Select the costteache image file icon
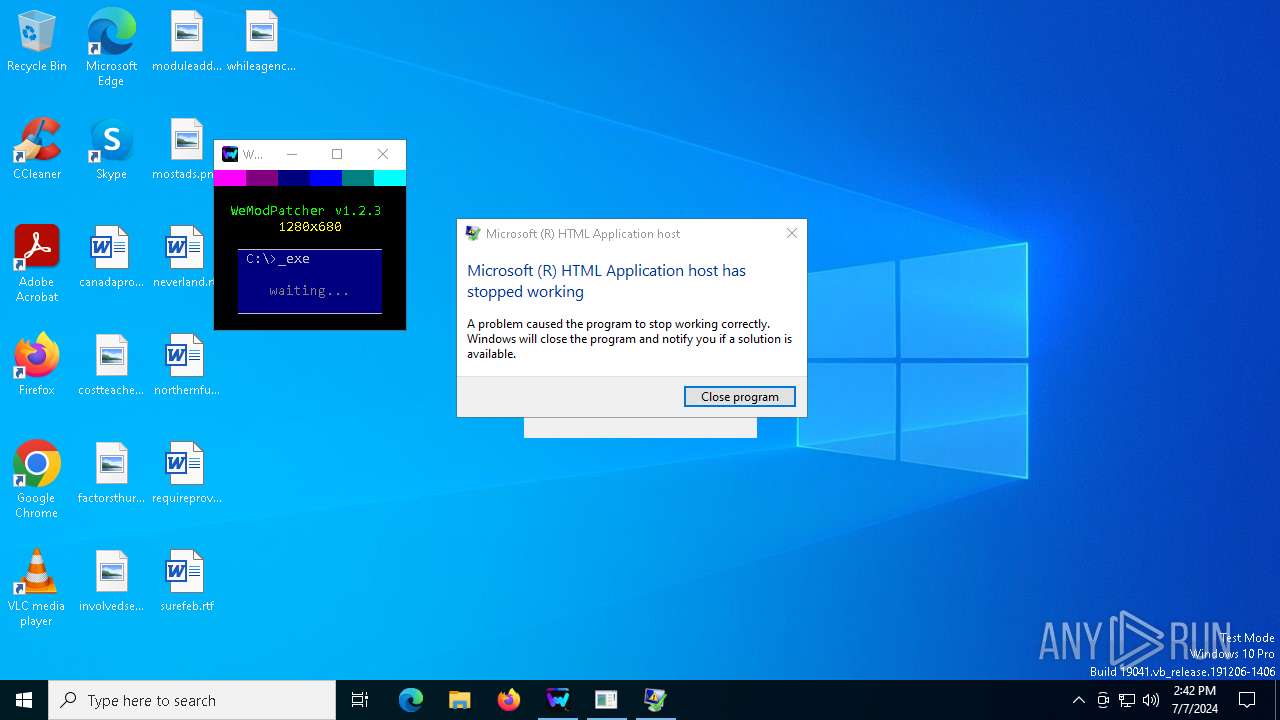This screenshot has width=1280, height=720. click(x=111, y=357)
